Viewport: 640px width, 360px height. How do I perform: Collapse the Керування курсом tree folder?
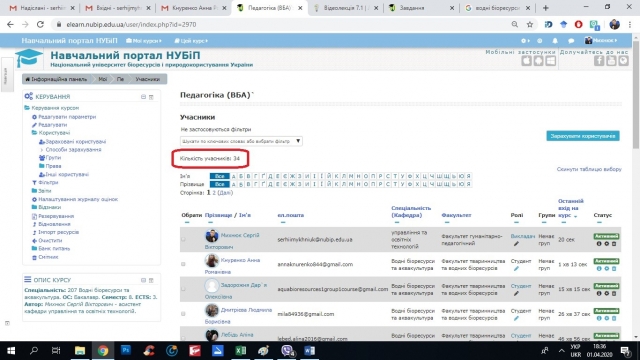click(27, 108)
